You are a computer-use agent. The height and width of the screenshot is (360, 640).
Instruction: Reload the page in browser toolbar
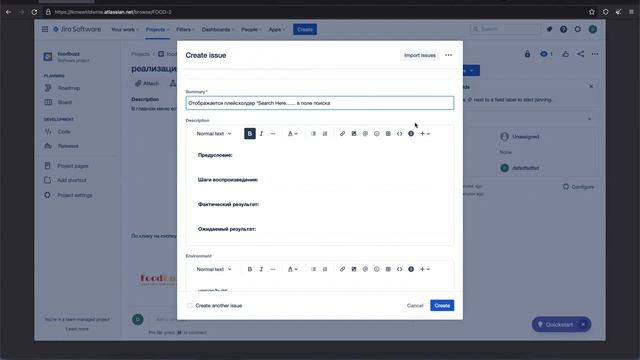[34, 12]
